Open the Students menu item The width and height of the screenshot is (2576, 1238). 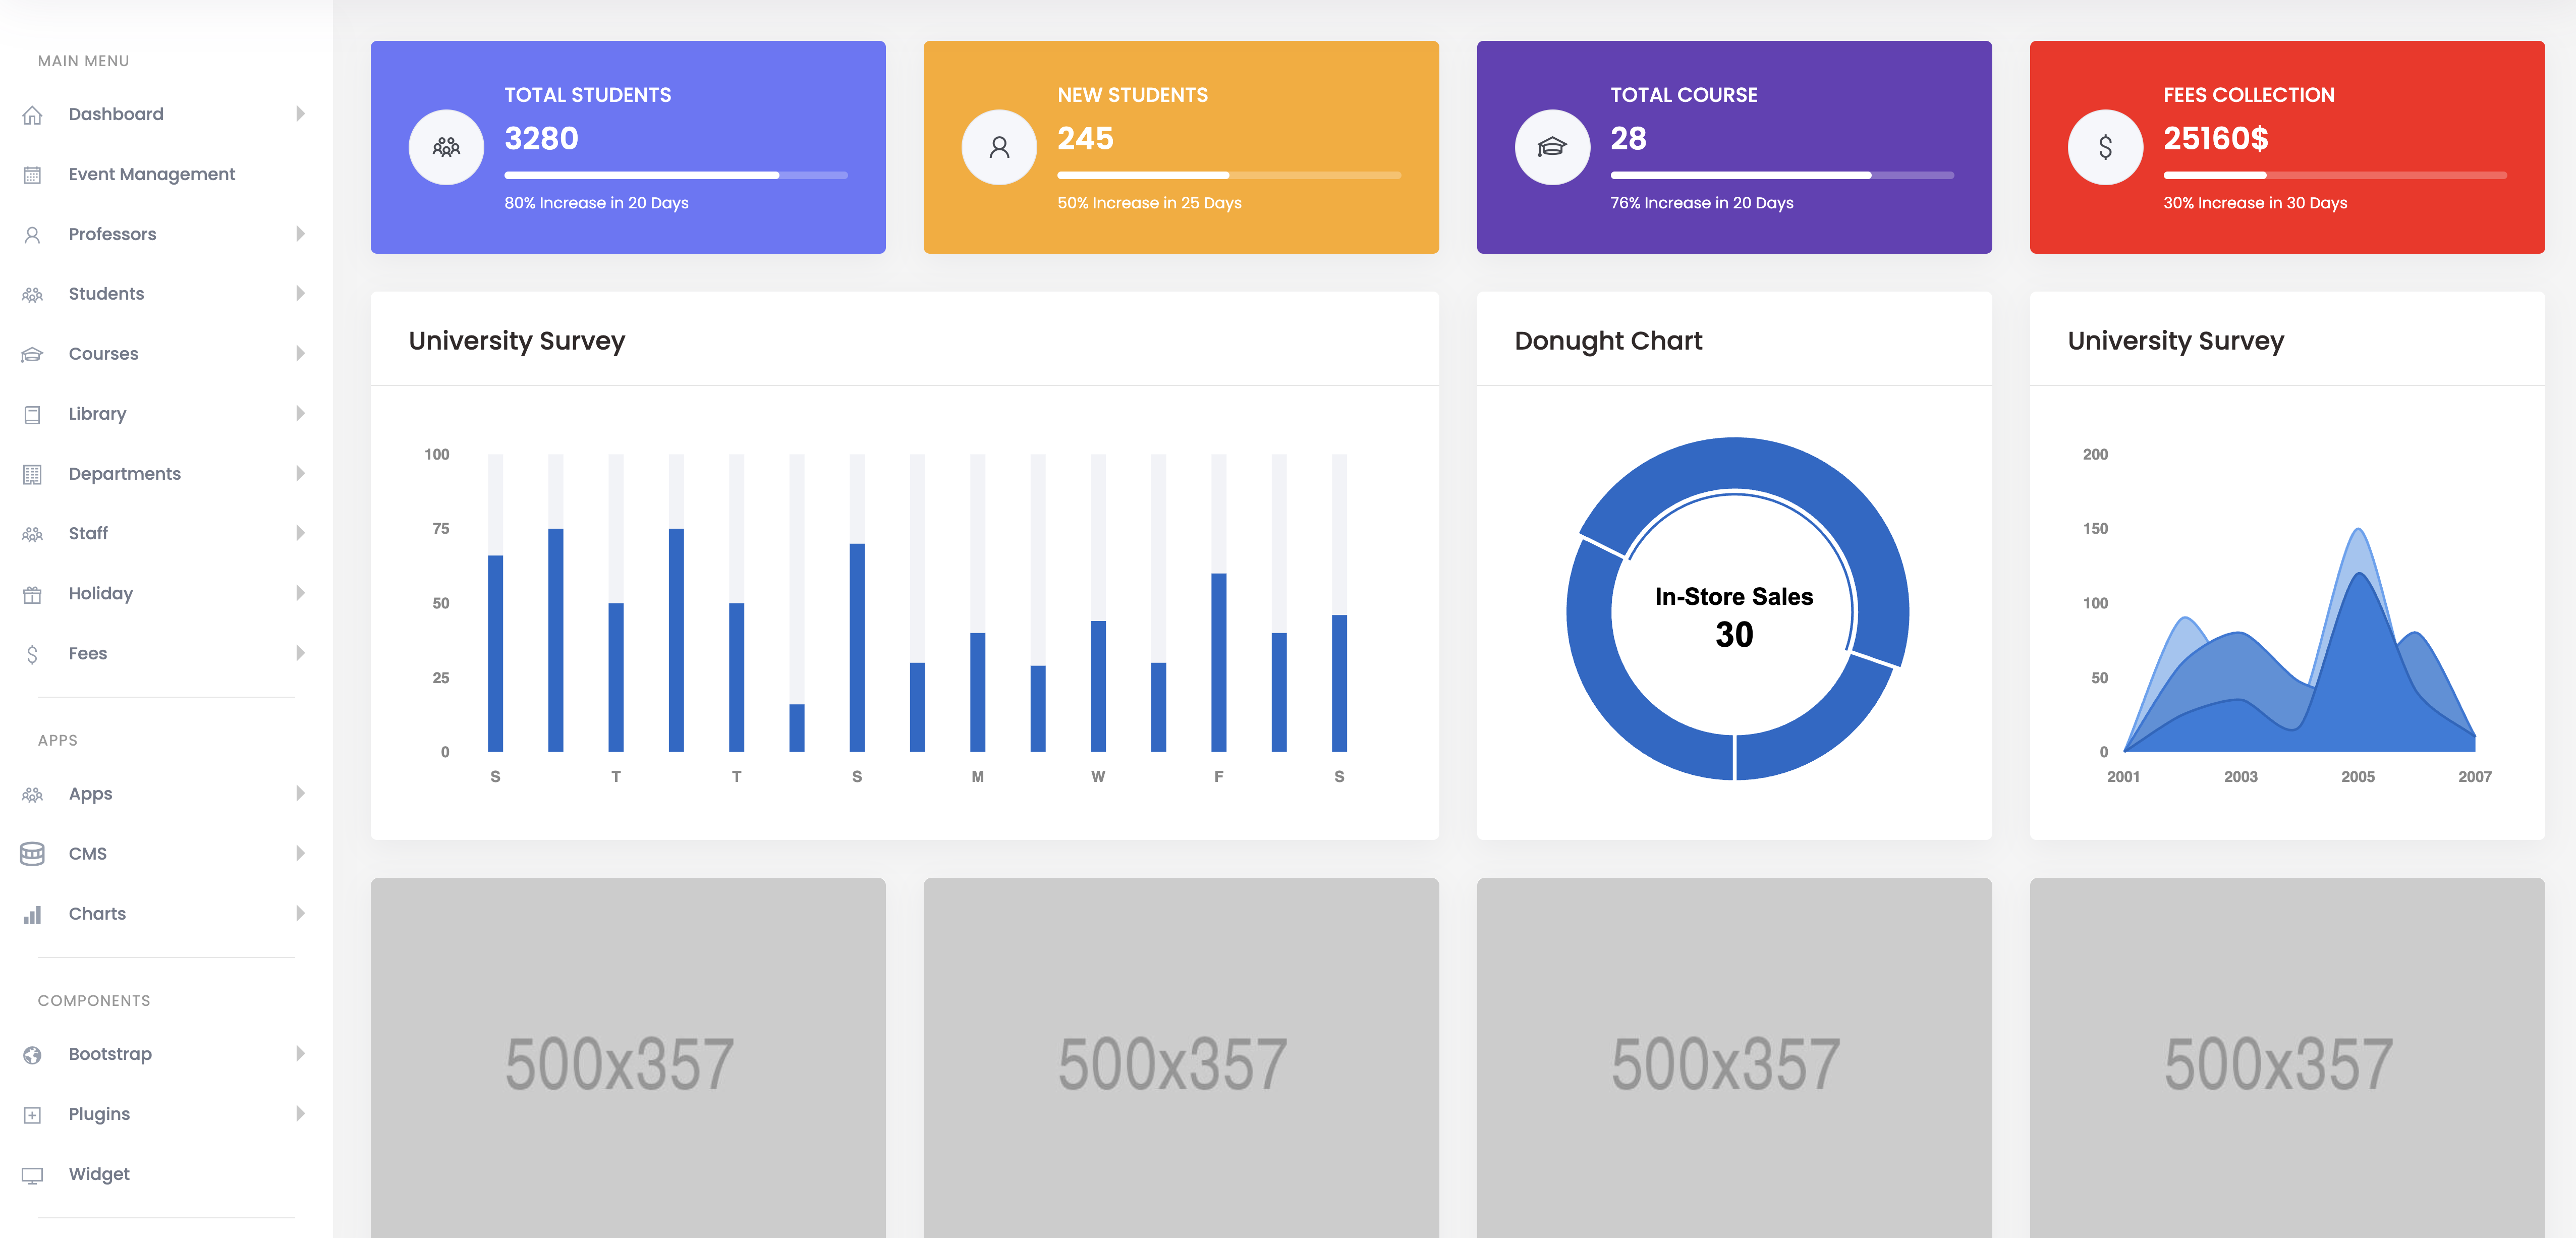[x=106, y=294]
